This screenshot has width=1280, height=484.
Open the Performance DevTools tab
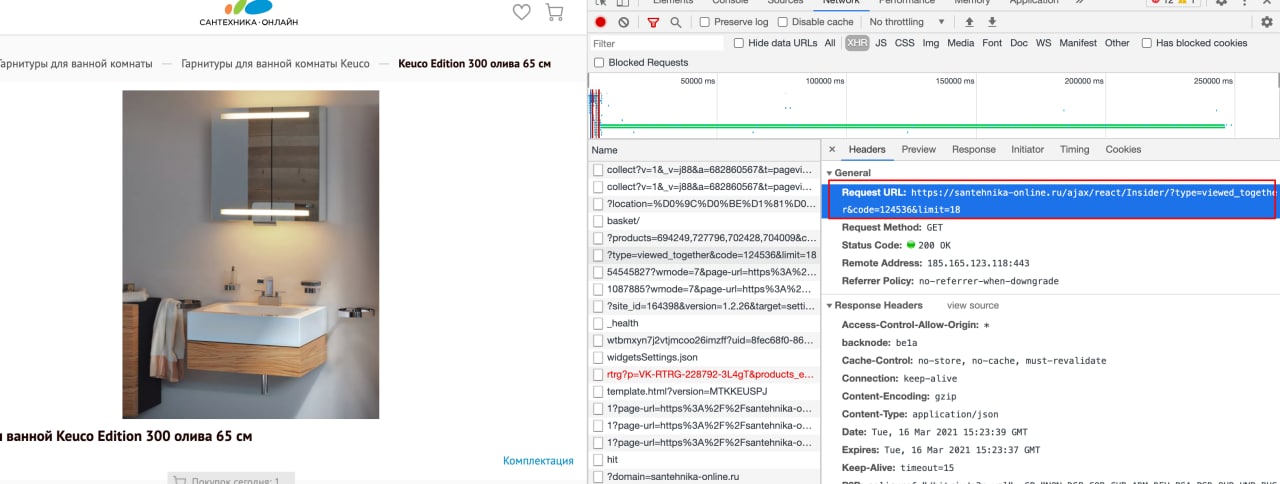[907, 2]
